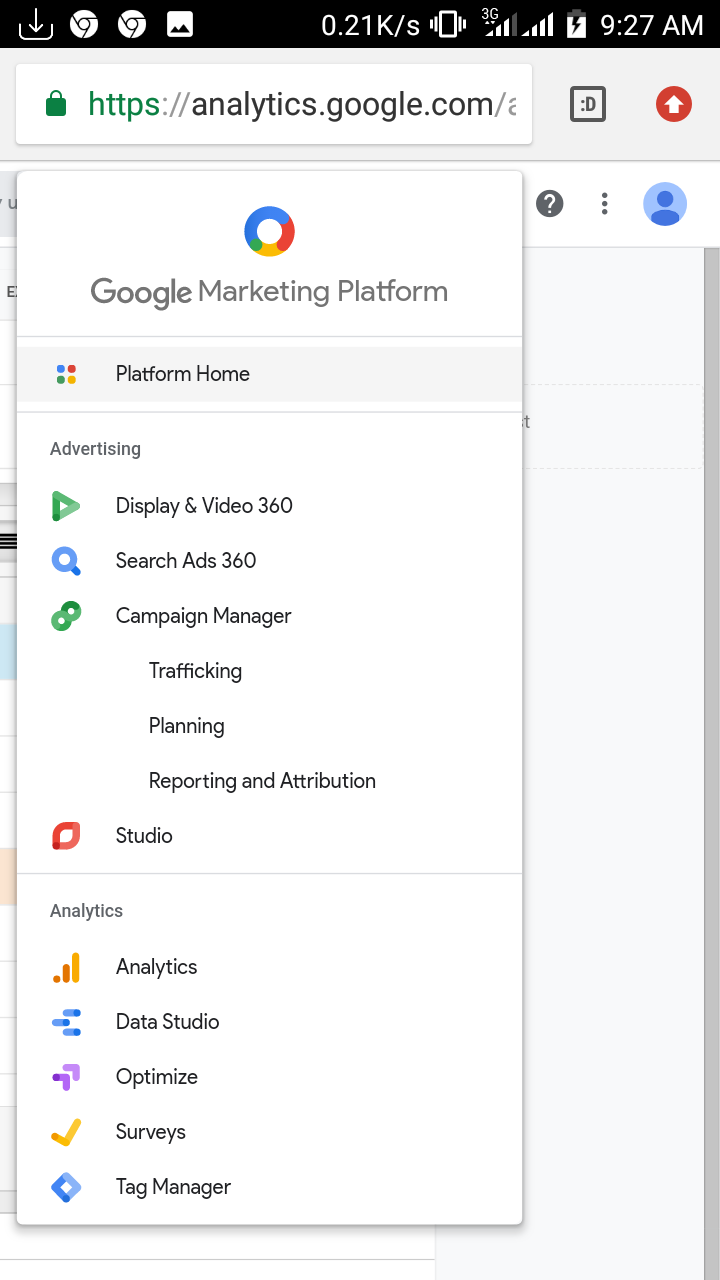This screenshot has width=720, height=1280.
Task: Click the yellow Surveys checkmark icon
Action: pyautogui.click(x=66, y=1132)
